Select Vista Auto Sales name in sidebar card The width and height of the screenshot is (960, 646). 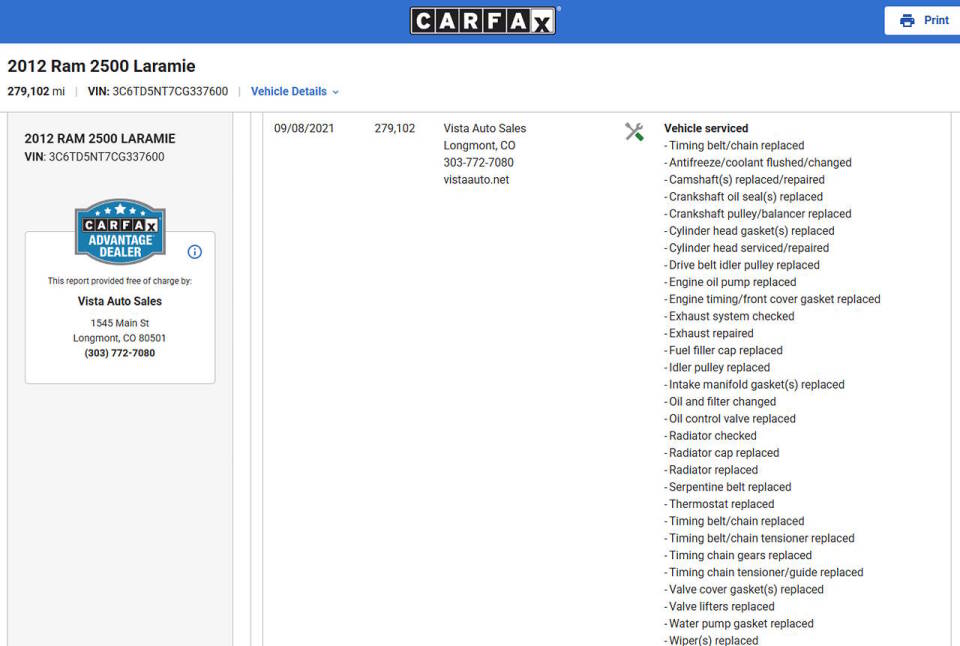(119, 301)
